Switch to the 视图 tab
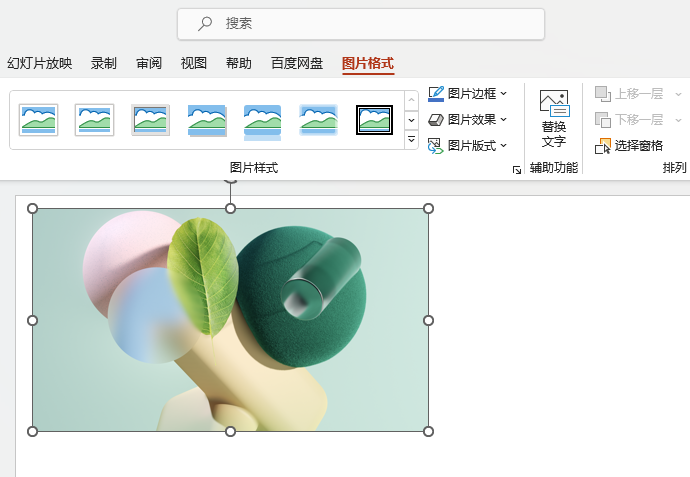This screenshot has width=690, height=477. coord(194,63)
